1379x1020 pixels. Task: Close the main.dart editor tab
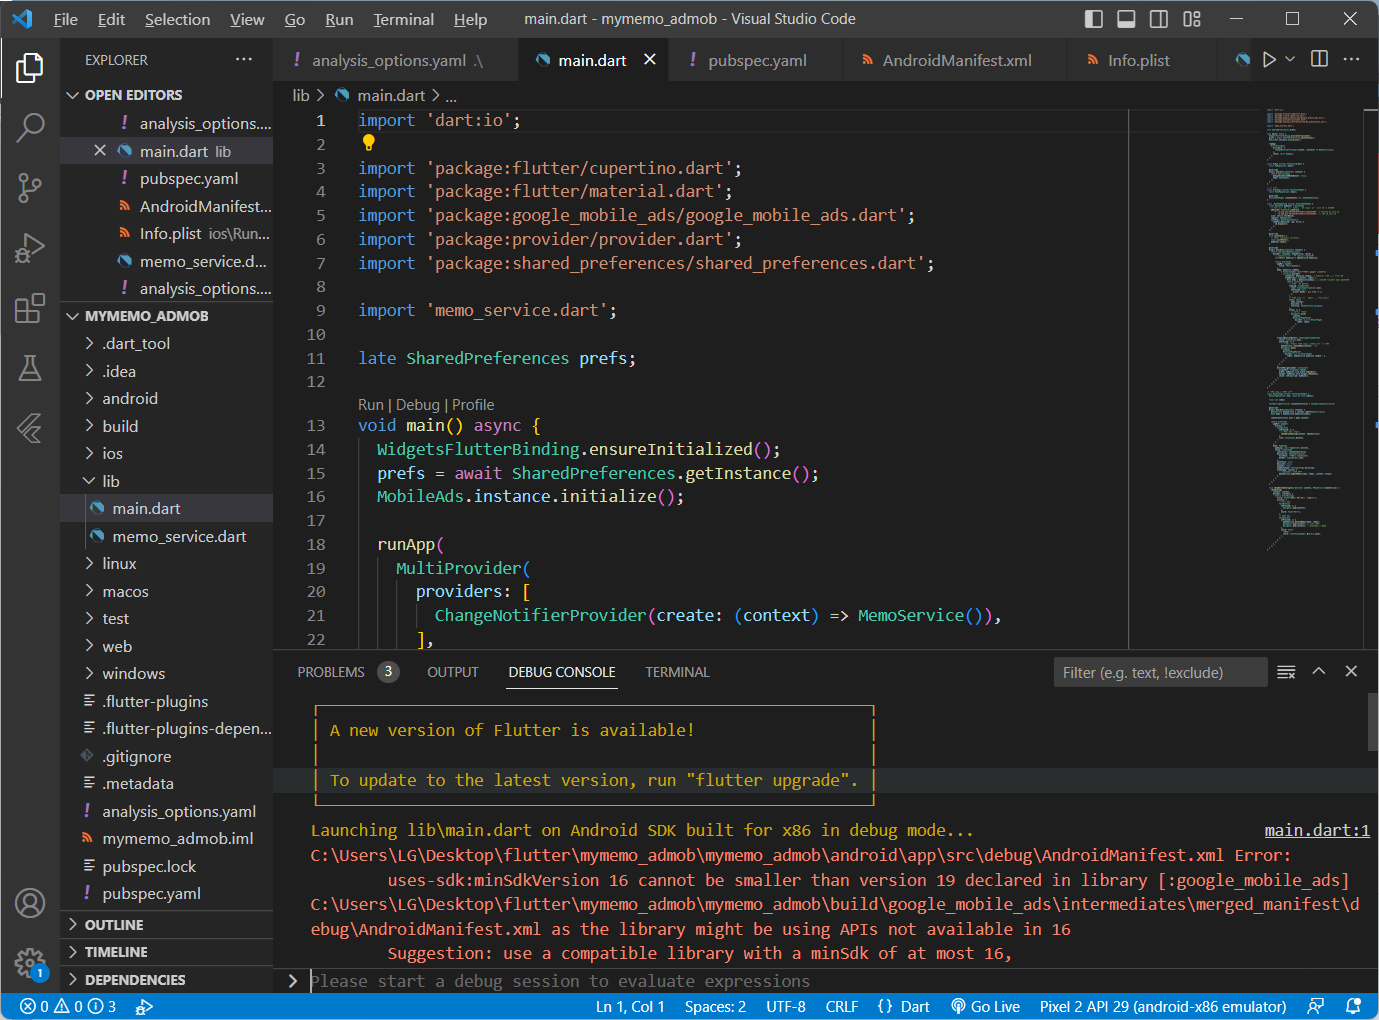[650, 60]
